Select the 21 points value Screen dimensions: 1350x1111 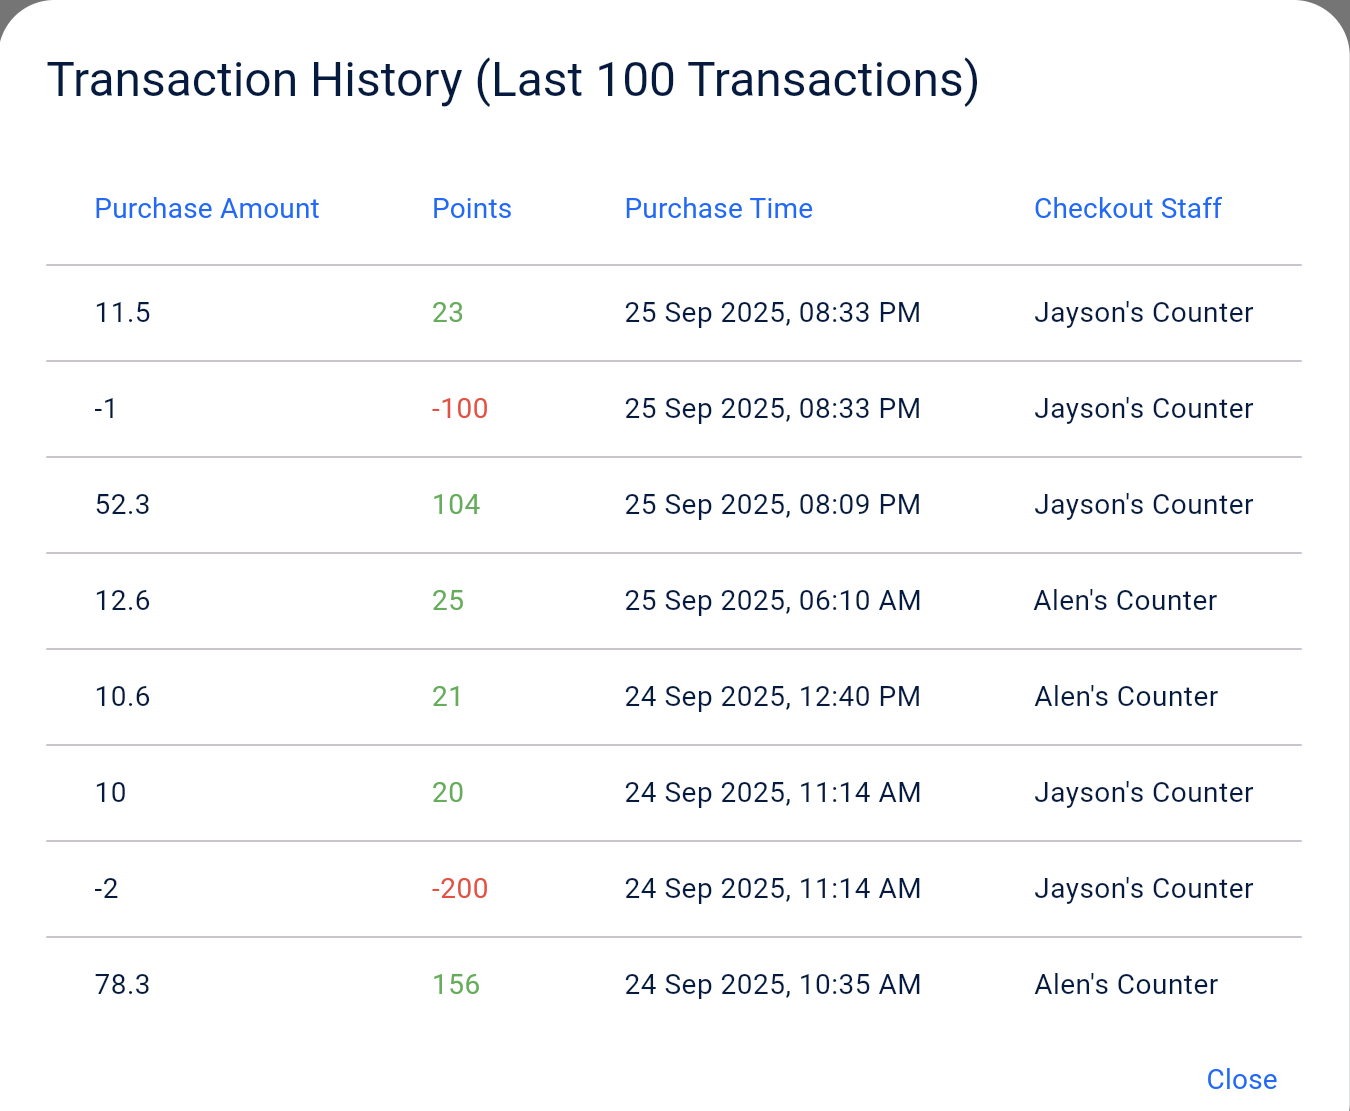[x=447, y=696]
